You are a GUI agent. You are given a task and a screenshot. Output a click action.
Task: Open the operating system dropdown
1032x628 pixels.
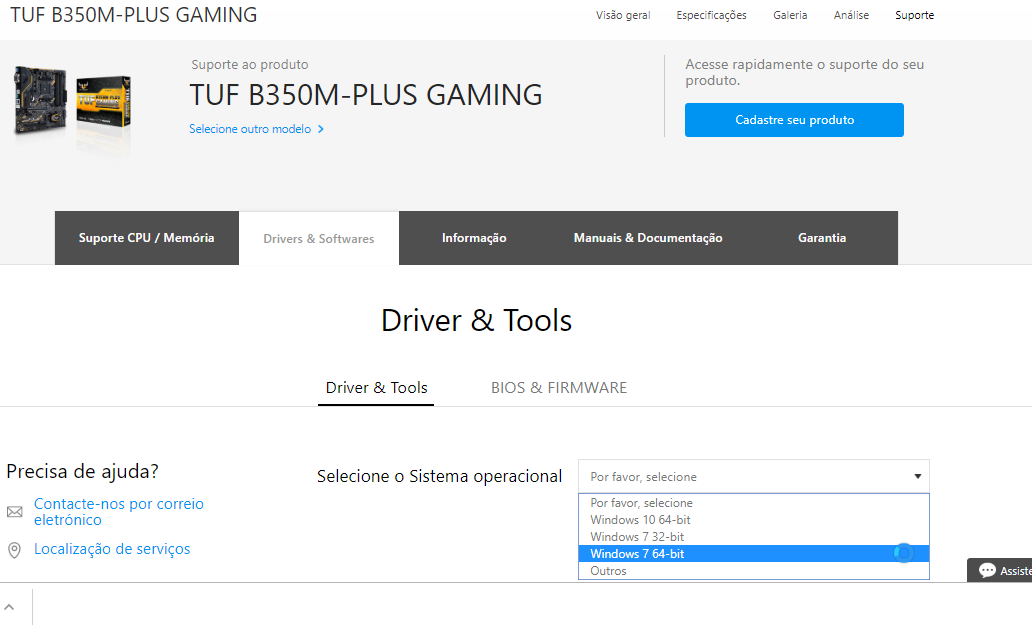754,476
